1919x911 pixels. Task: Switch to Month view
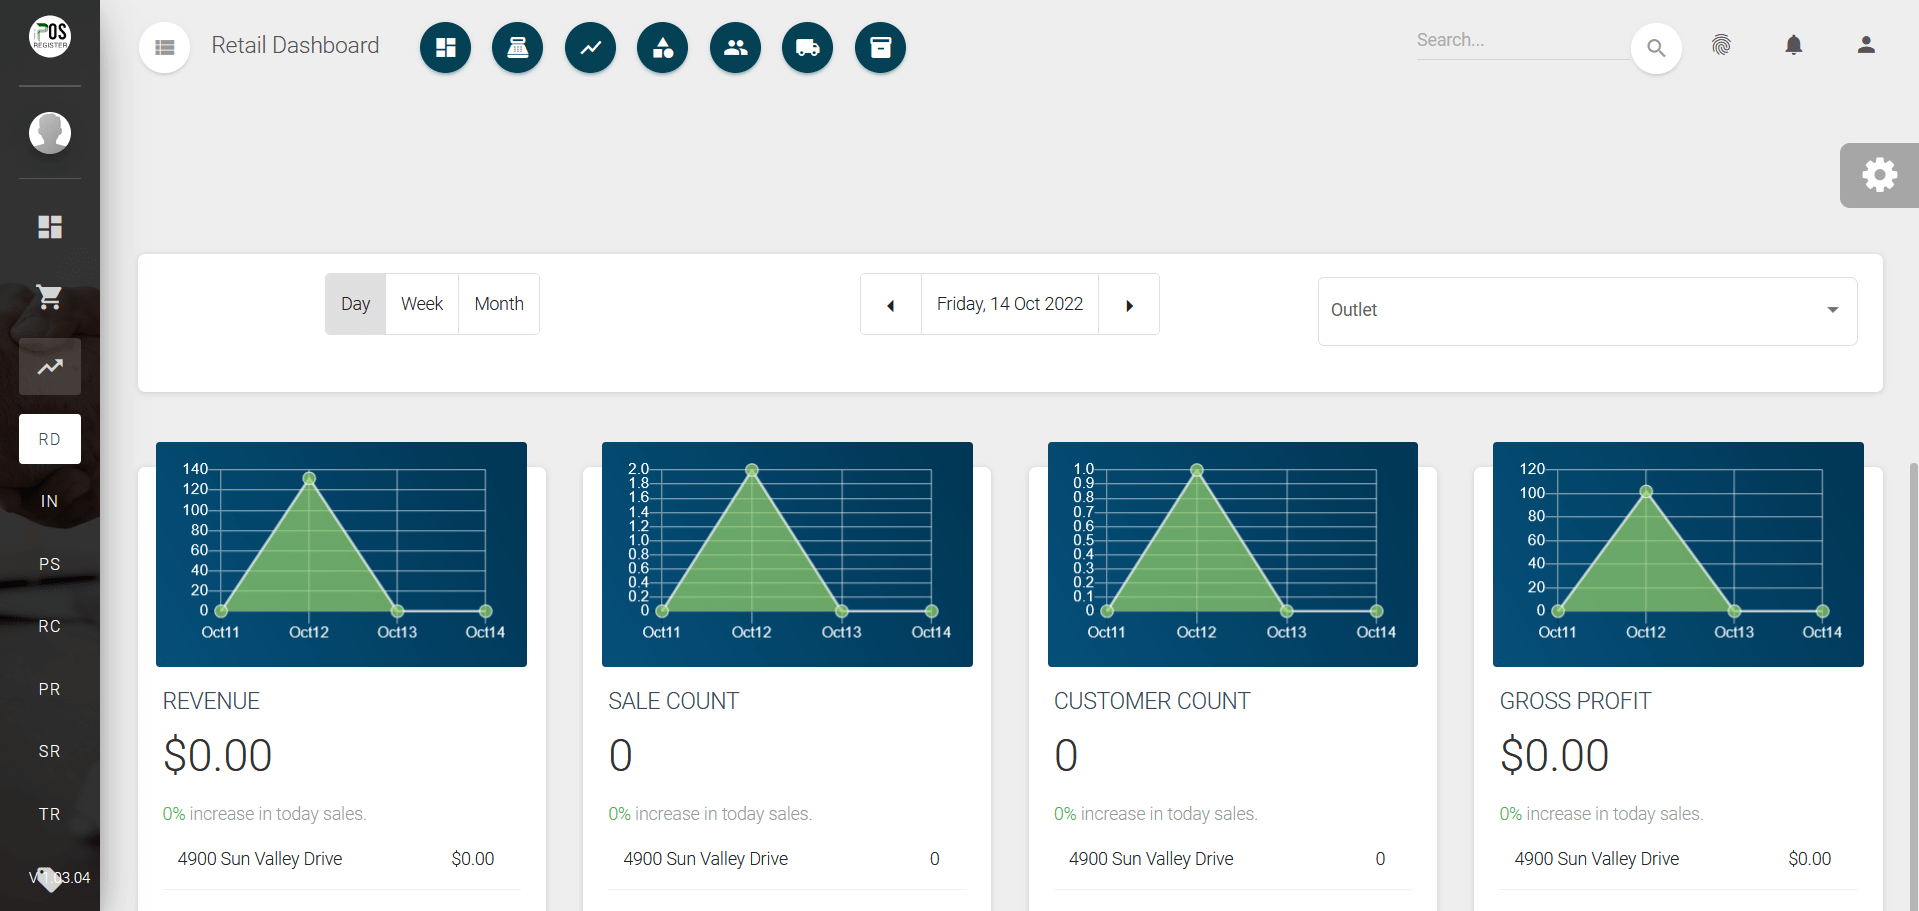tap(499, 304)
